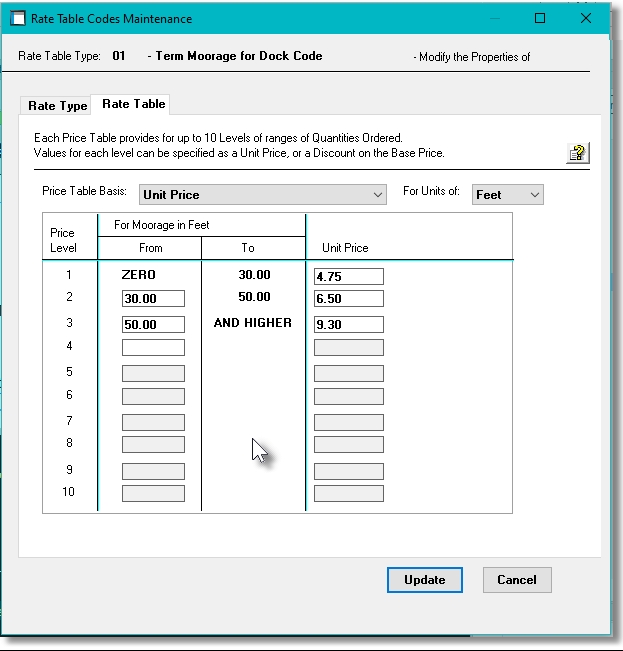Click the 30.00 To value for level 1
This screenshot has width=623, height=651.
254,274
